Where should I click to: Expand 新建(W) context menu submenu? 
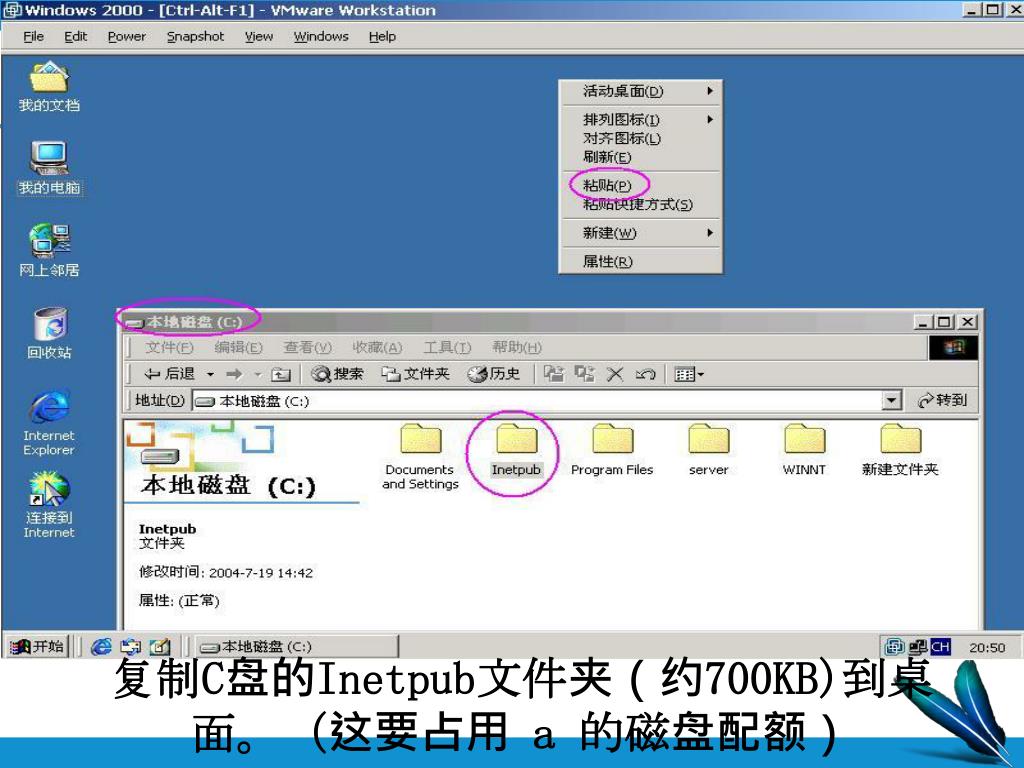641,233
